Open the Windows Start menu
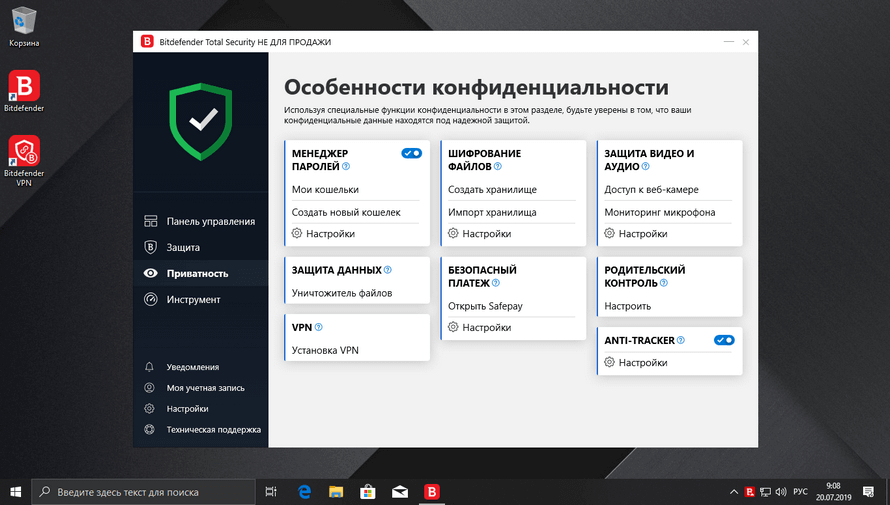This screenshot has width=890, height=505. (15, 492)
